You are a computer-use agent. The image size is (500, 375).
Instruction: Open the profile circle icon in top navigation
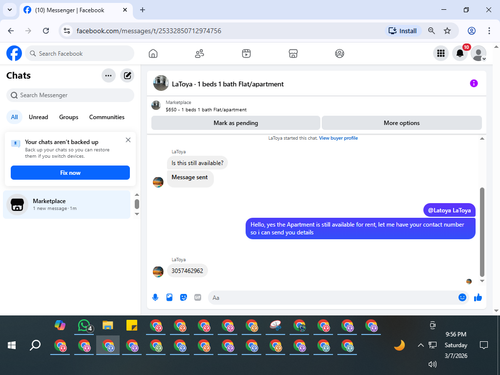(339, 53)
